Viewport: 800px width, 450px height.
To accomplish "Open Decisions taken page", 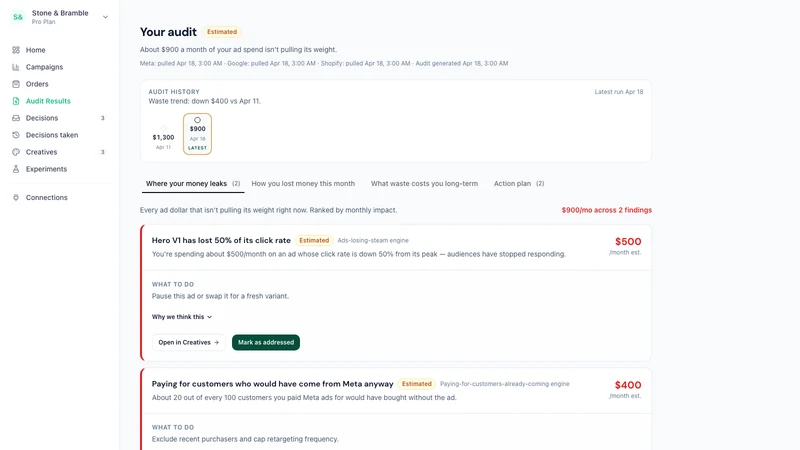I will (52, 135).
